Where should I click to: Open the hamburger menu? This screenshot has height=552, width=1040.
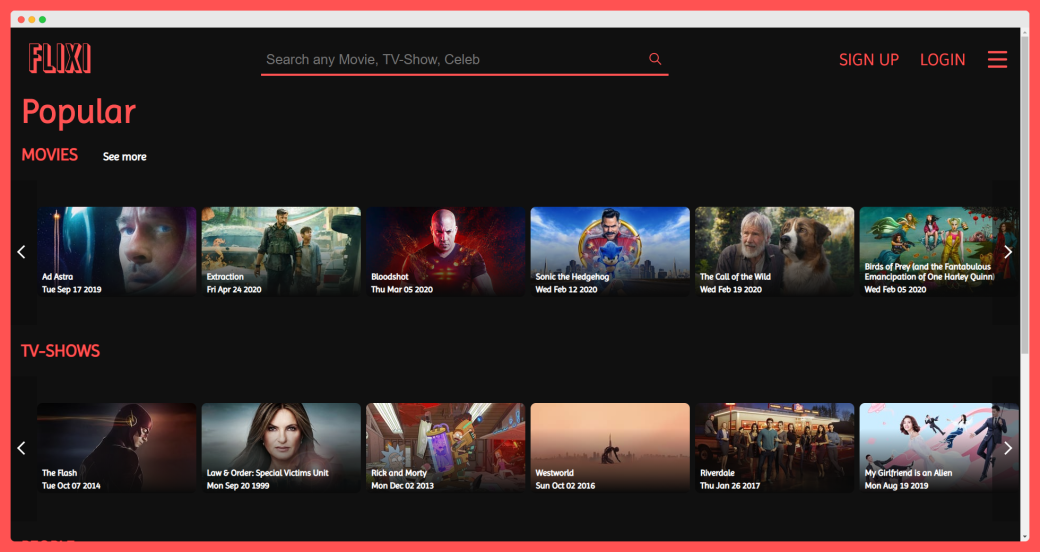[997, 60]
